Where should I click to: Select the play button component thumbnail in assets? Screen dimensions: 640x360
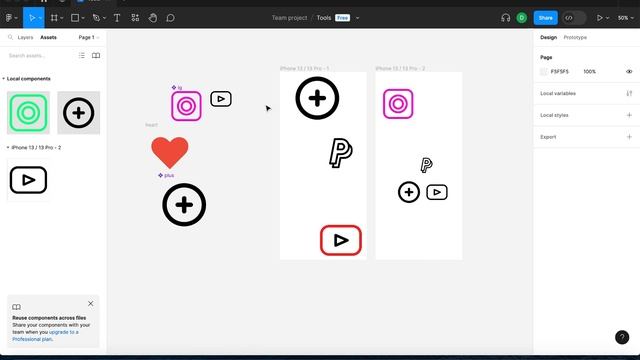click(28, 180)
